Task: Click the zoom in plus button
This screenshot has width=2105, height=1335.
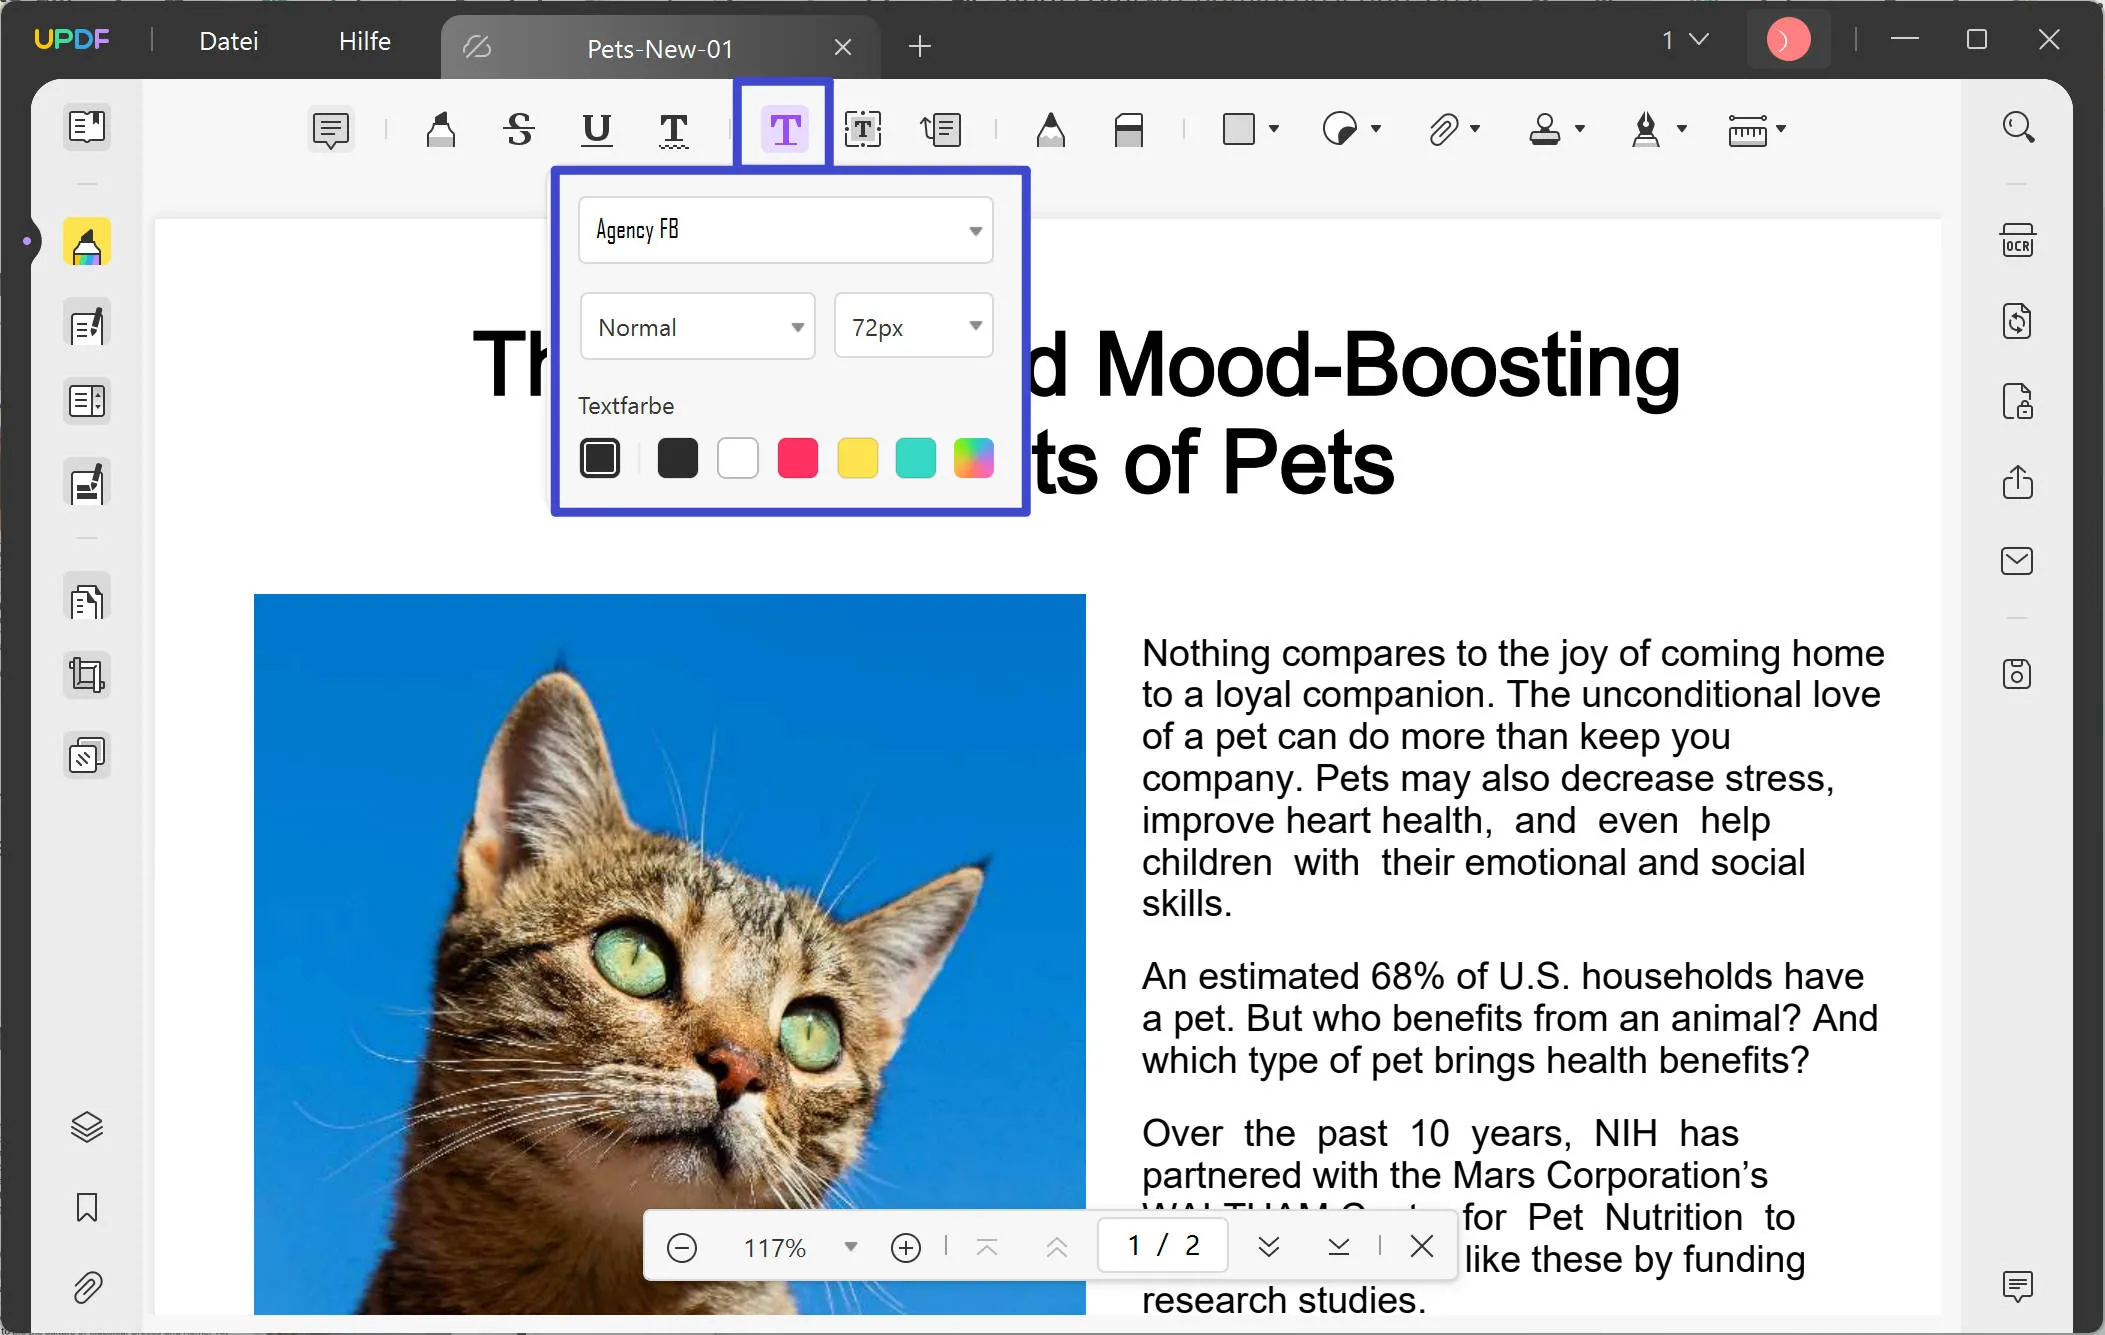Action: (905, 1247)
